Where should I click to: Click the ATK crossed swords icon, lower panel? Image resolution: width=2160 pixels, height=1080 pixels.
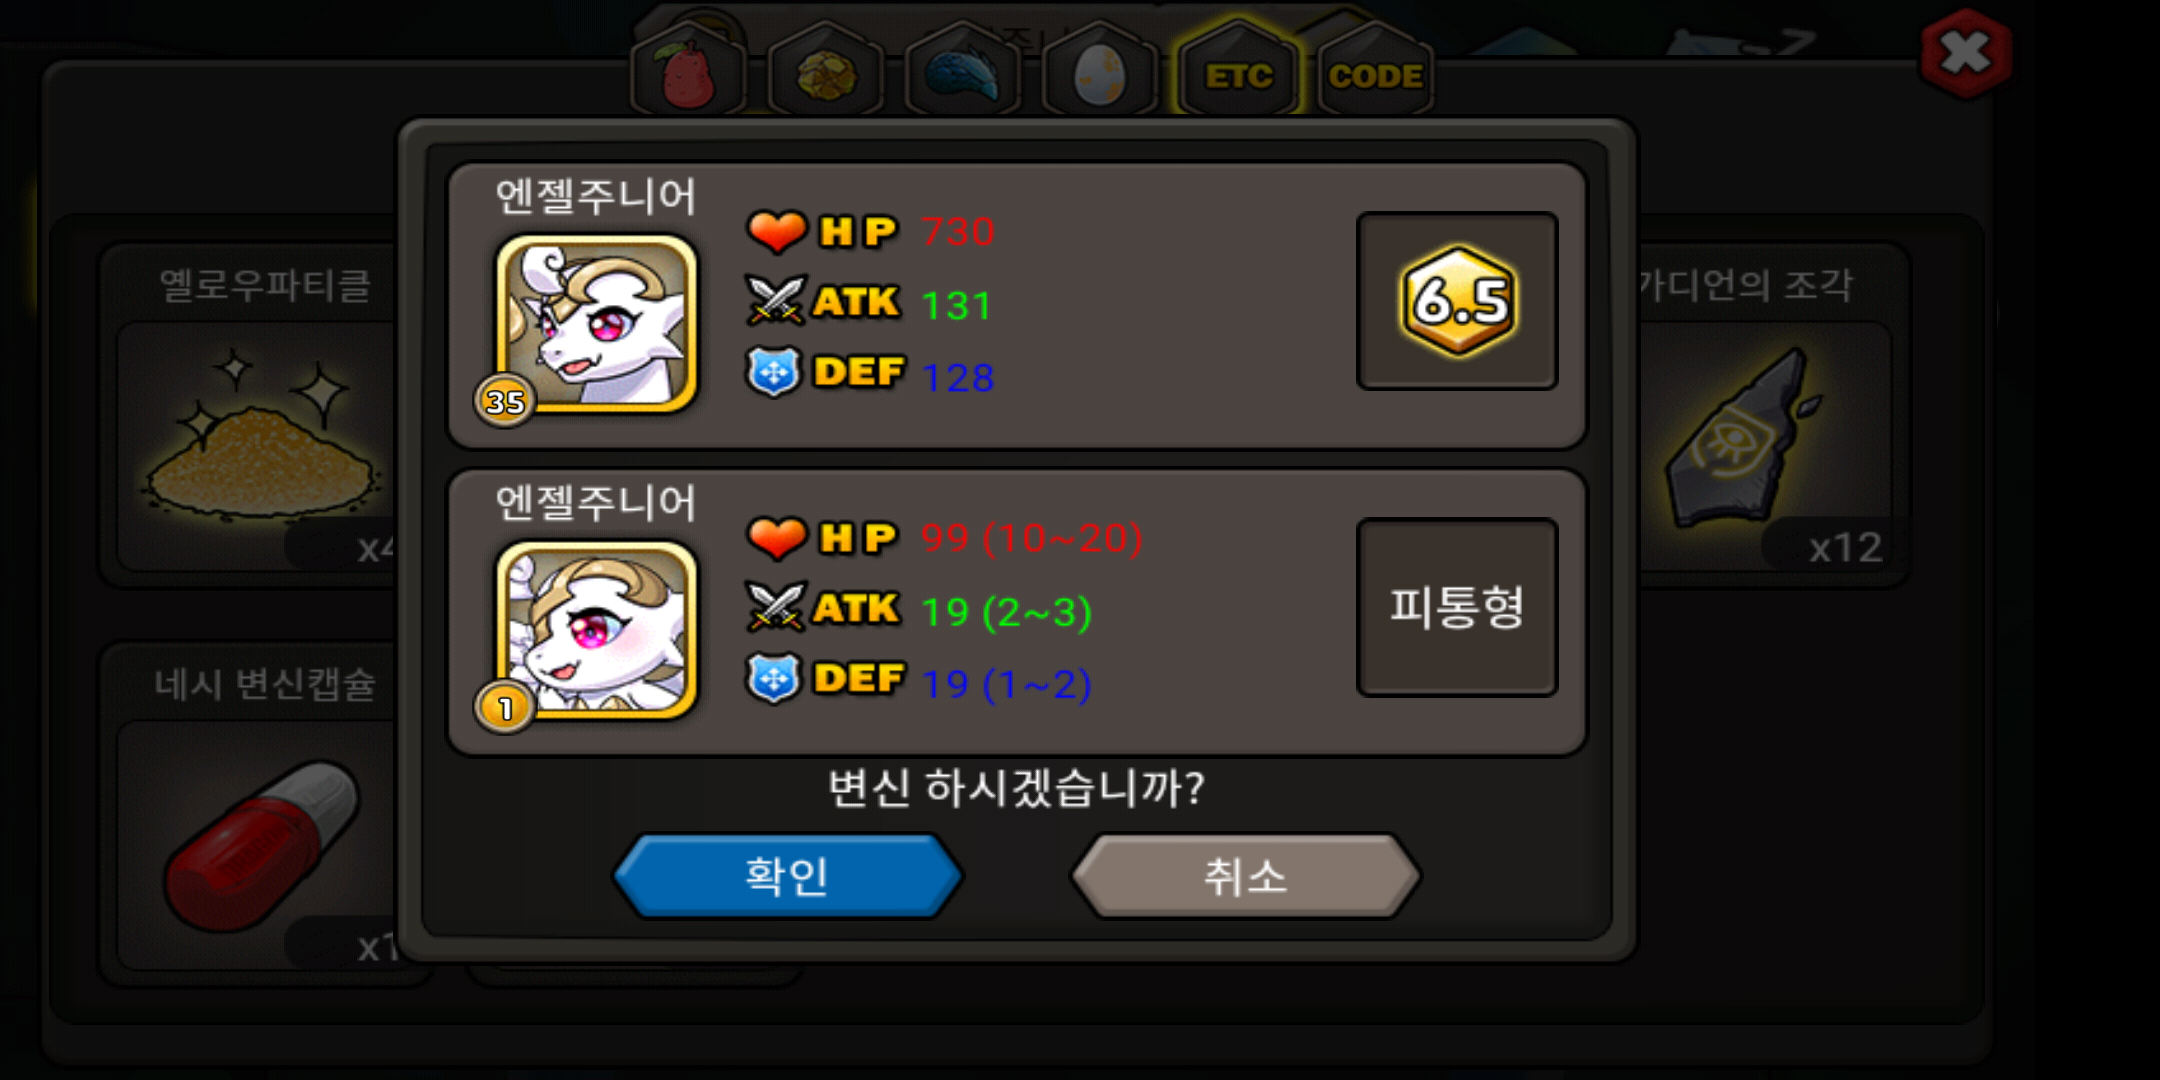point(776,607)
